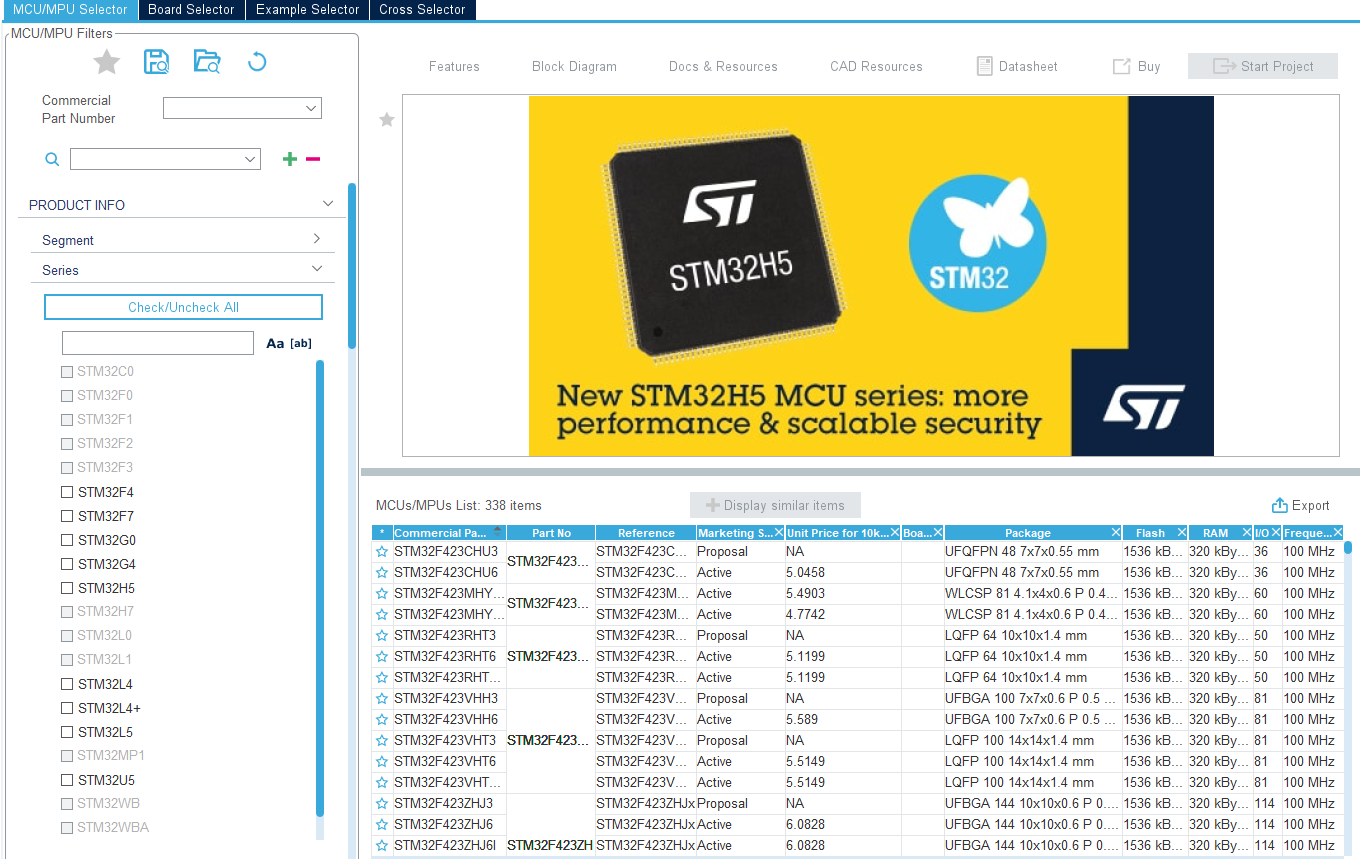Add a search criterion with the plus icon

coord(289,158)
